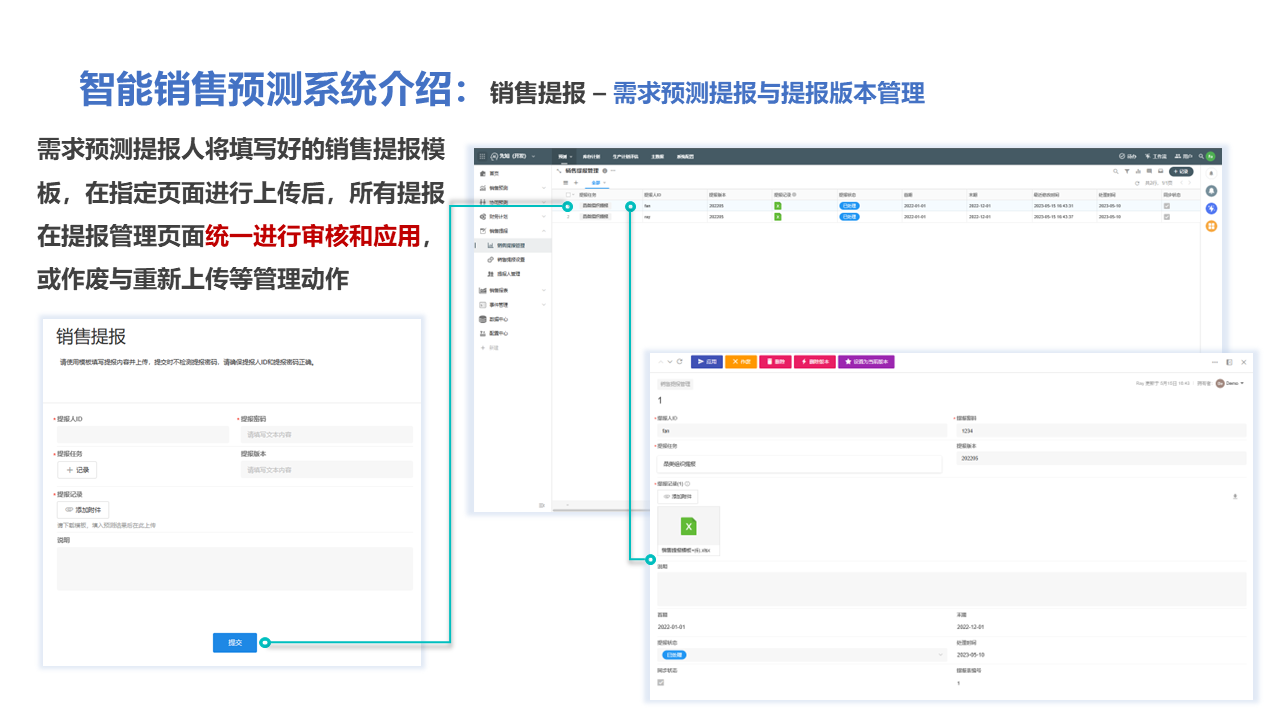The image size is (1280, 720).
Task: Click the 提报密码 input field in the submission form
Action: 327,435
